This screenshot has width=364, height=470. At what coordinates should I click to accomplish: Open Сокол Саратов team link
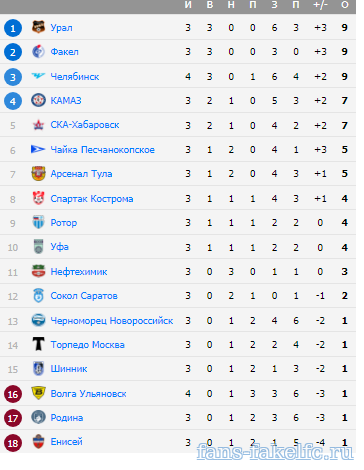pos(84,296)
